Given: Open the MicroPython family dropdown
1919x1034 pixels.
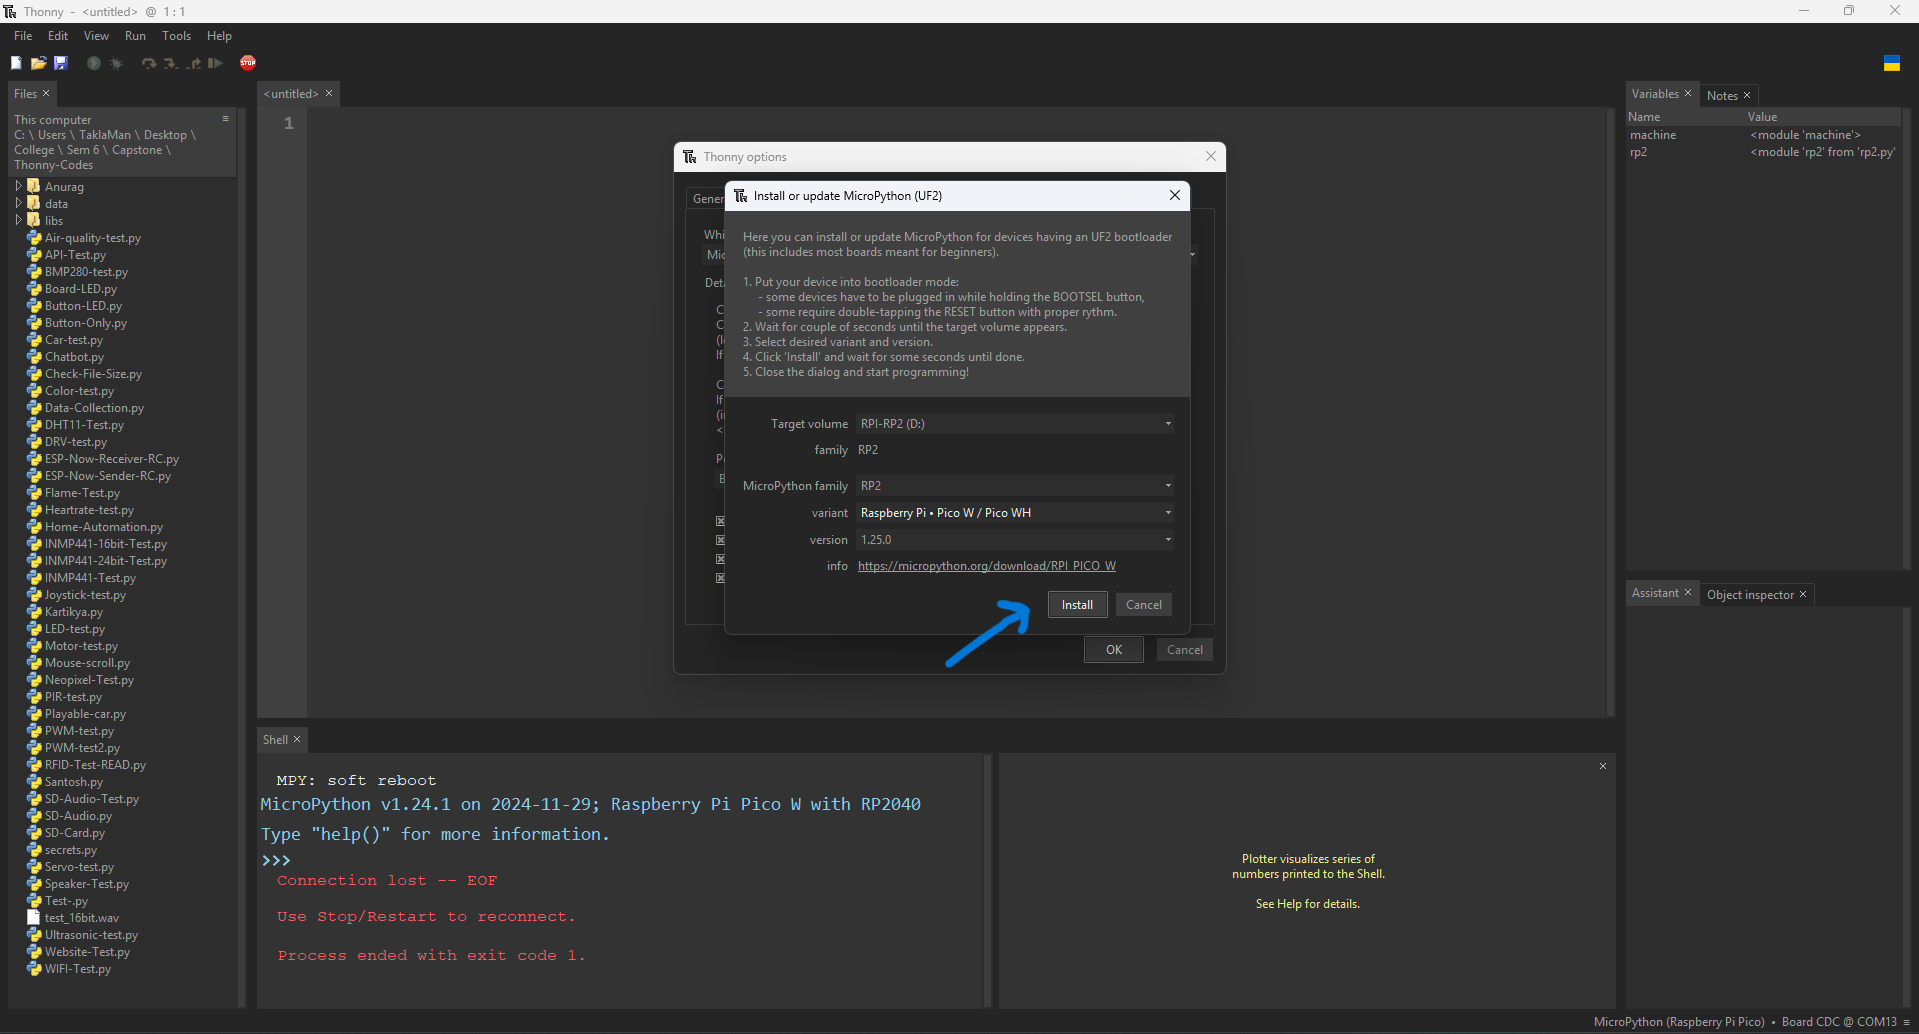Looking at the screenshot, I should [x=1167, y=486].
